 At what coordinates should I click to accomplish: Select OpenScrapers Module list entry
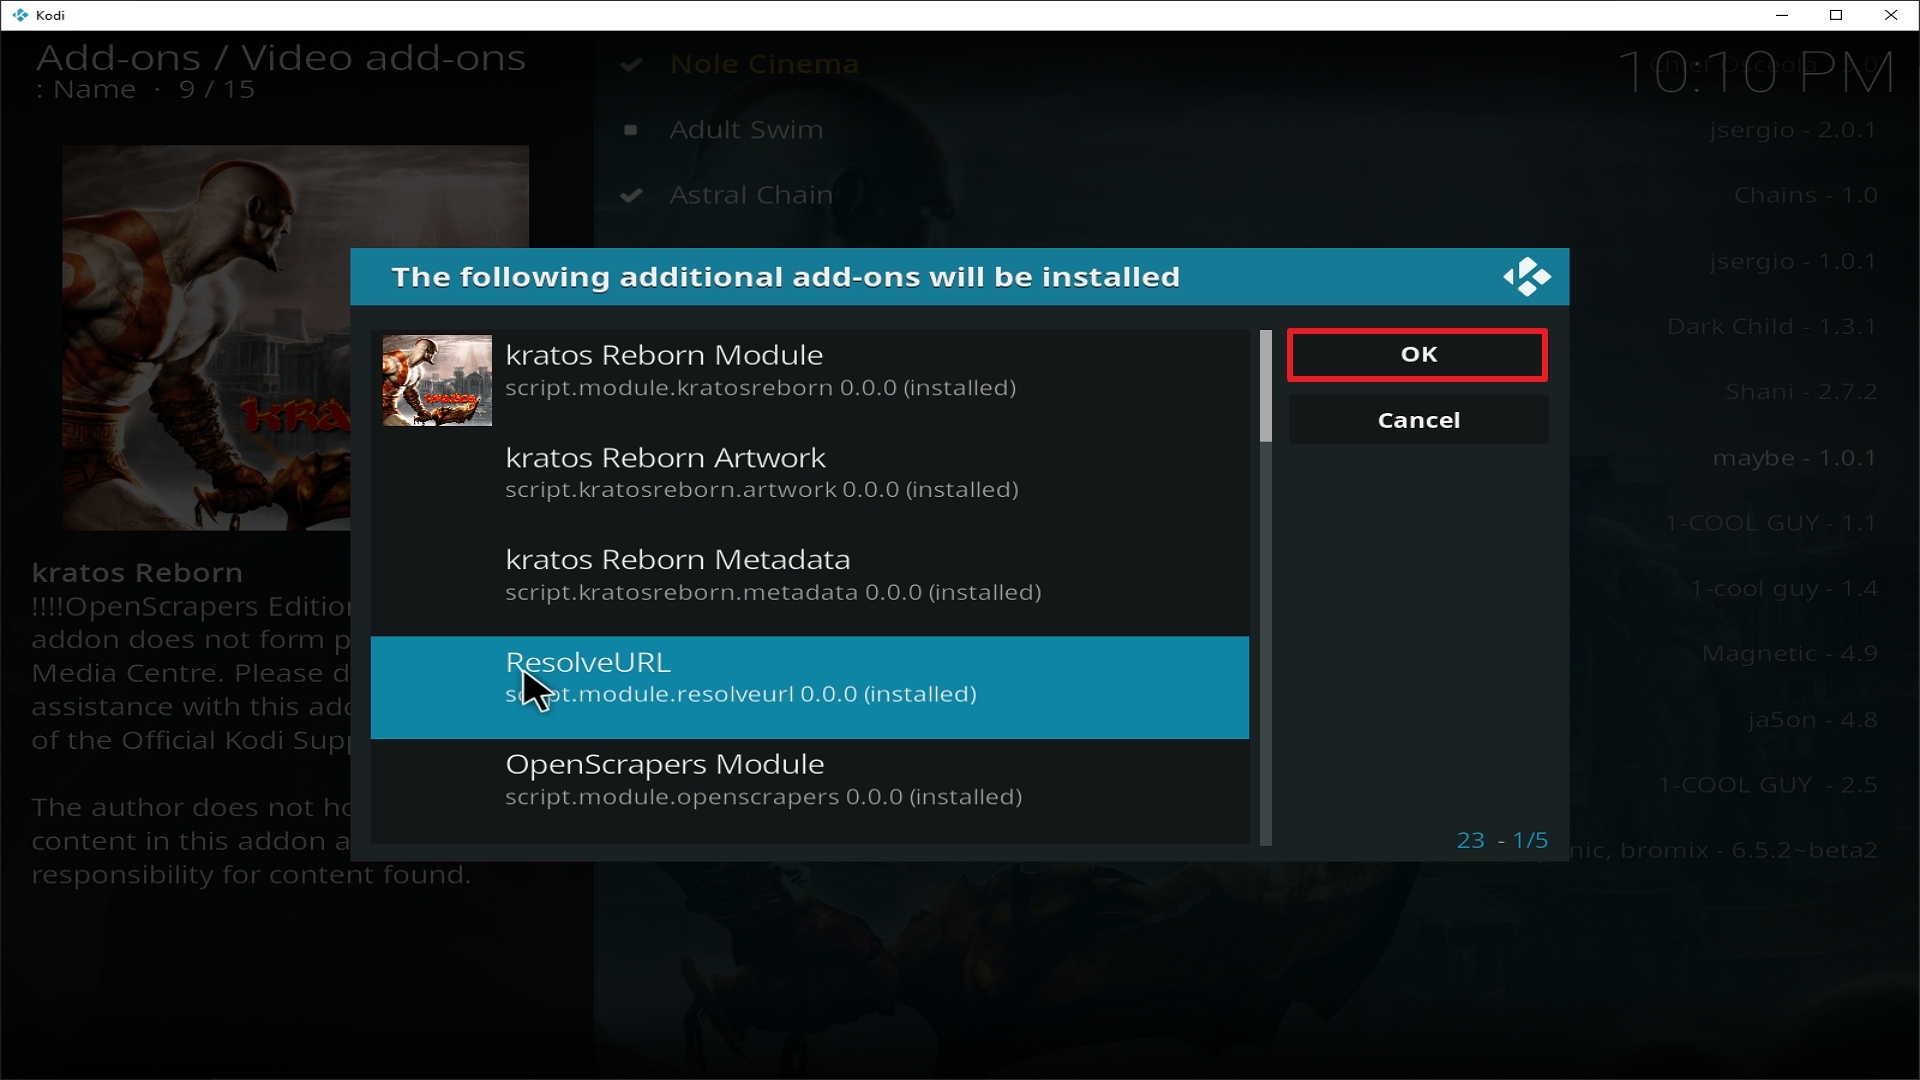click(x=809, y=790)
